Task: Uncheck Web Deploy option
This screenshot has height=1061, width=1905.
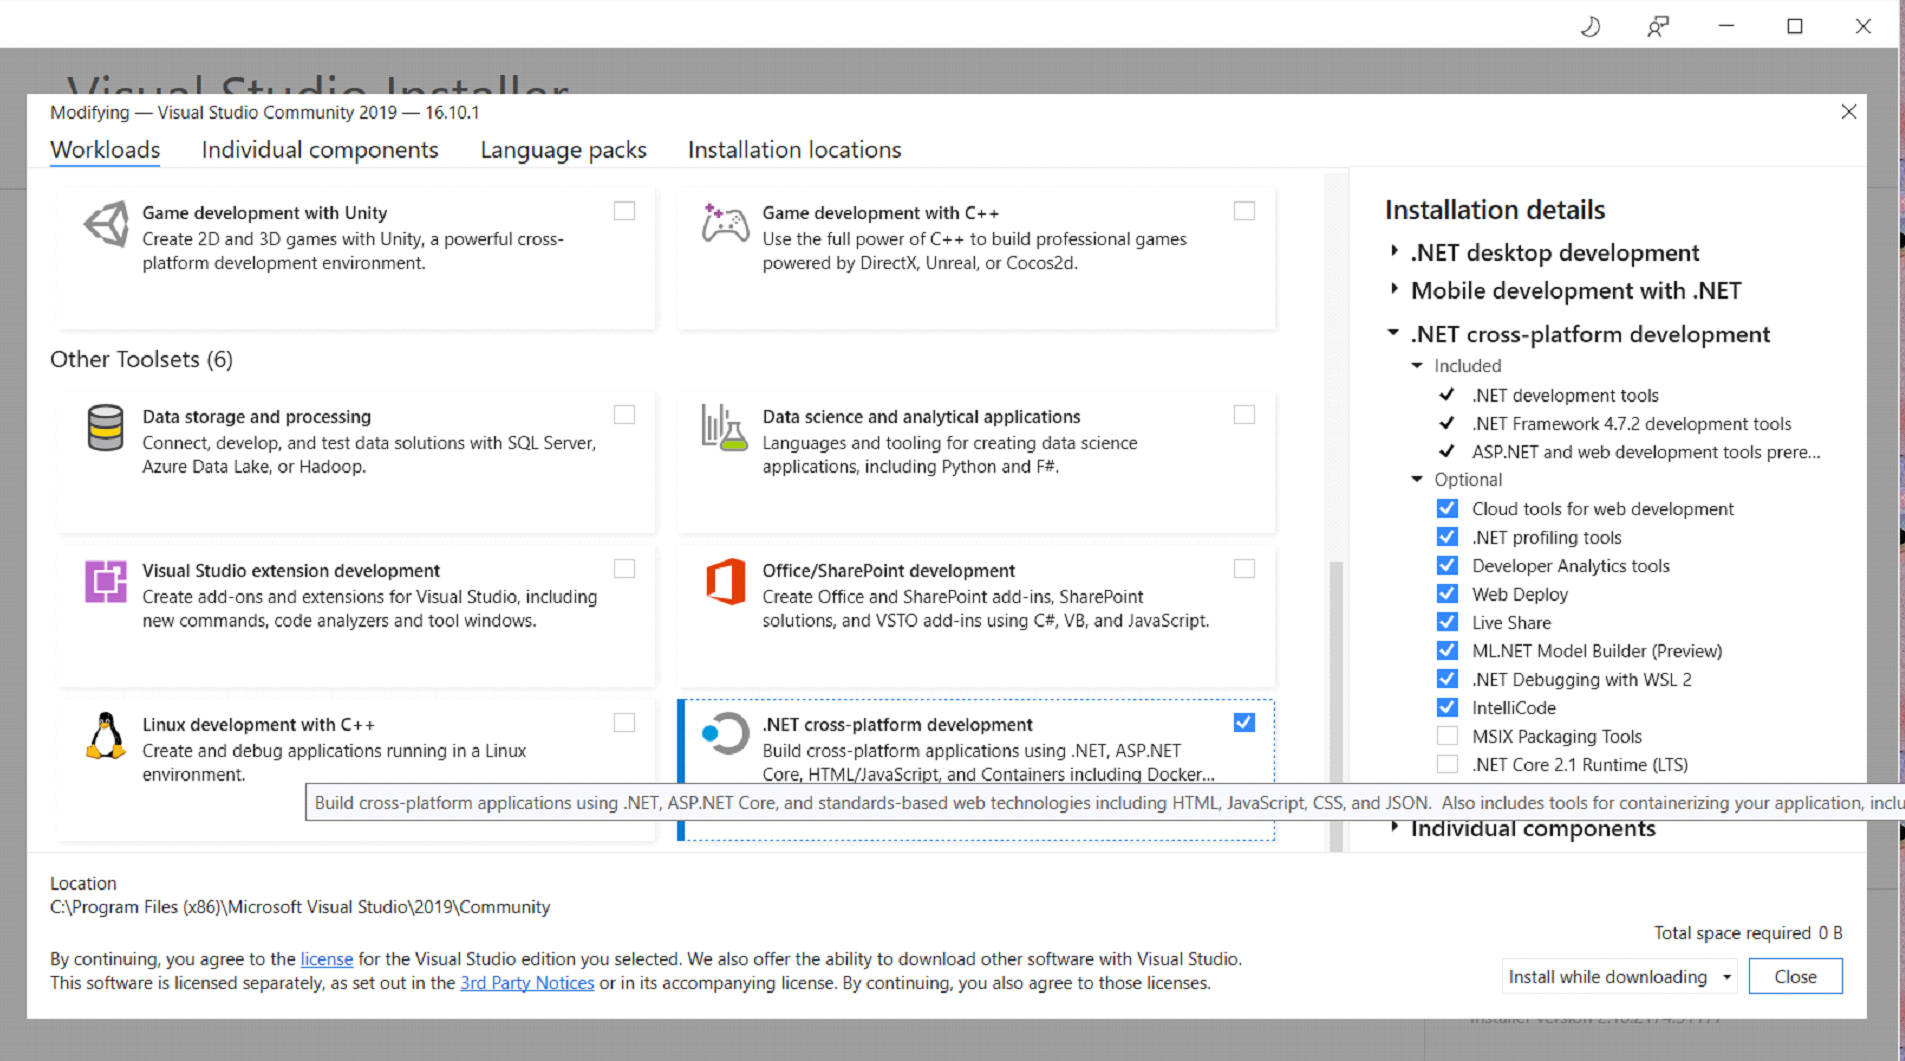Action: [1447, 594]
